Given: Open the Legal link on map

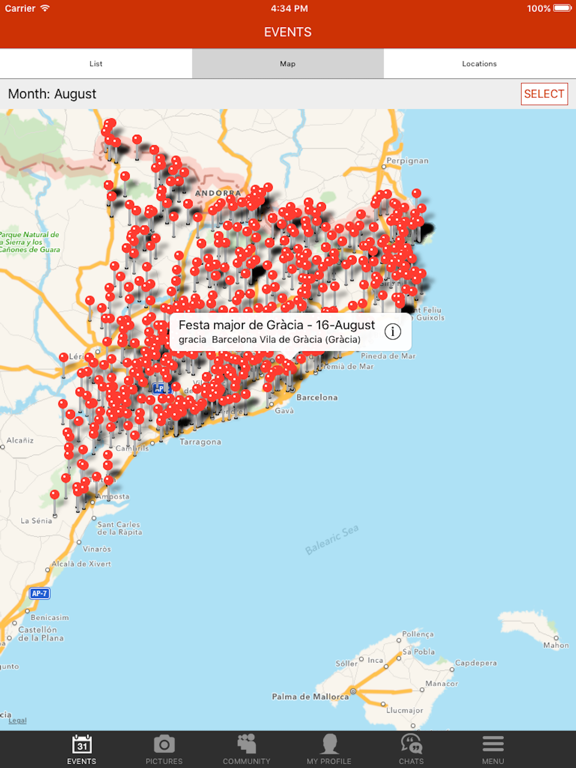Looking at the screenshot, I should coord(18,720).
